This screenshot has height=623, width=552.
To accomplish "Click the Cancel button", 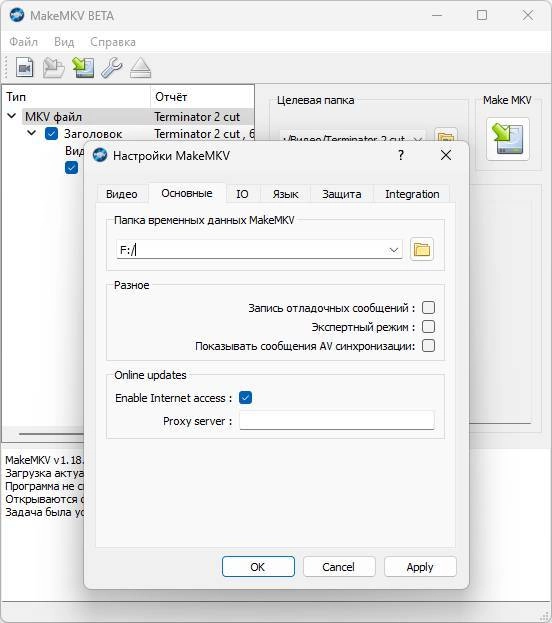I will click(x=339, y=567).
